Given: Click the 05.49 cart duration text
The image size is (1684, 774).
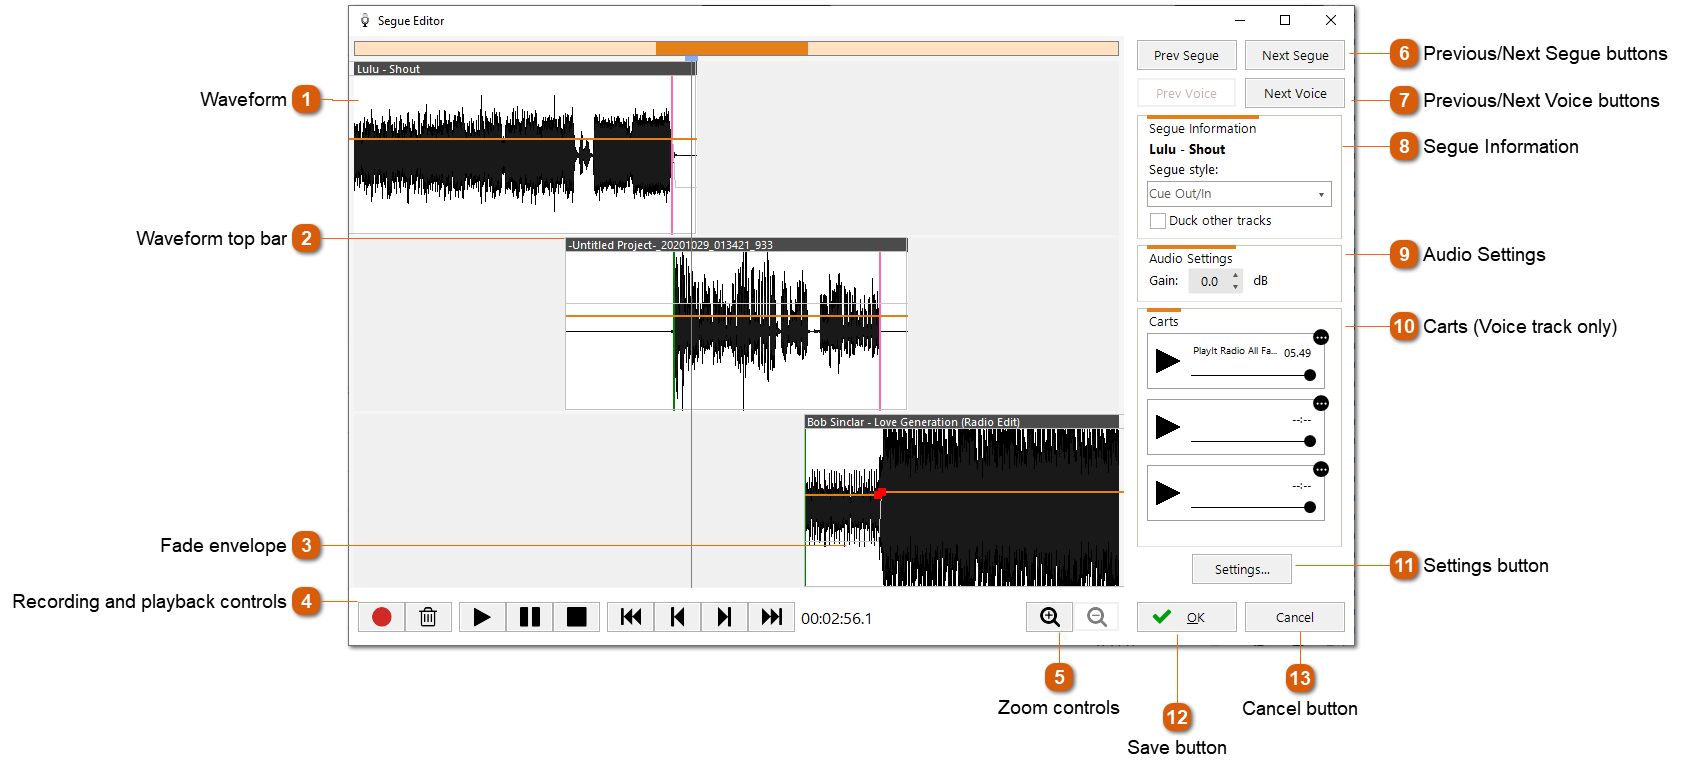Looking at the screenshot, I should [1297, 353].
